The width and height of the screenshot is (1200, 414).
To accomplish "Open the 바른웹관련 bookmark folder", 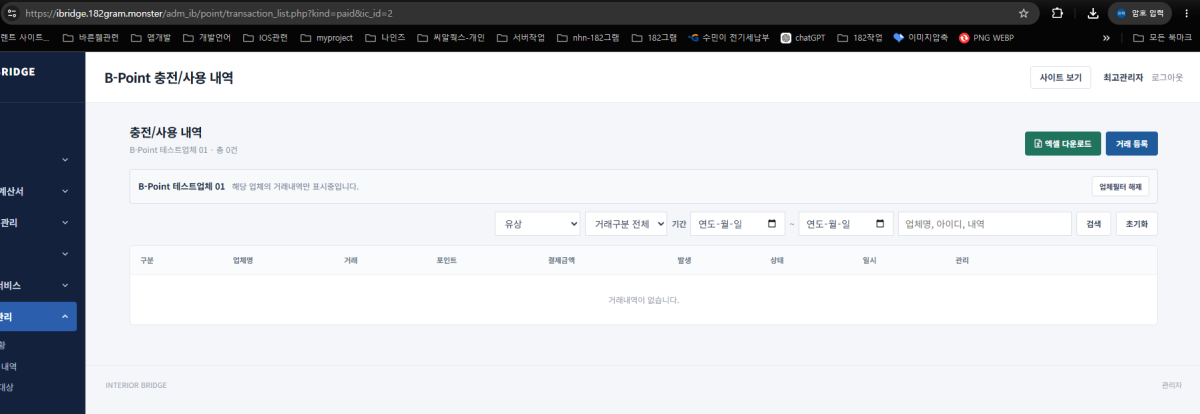I will coord(92,37).
